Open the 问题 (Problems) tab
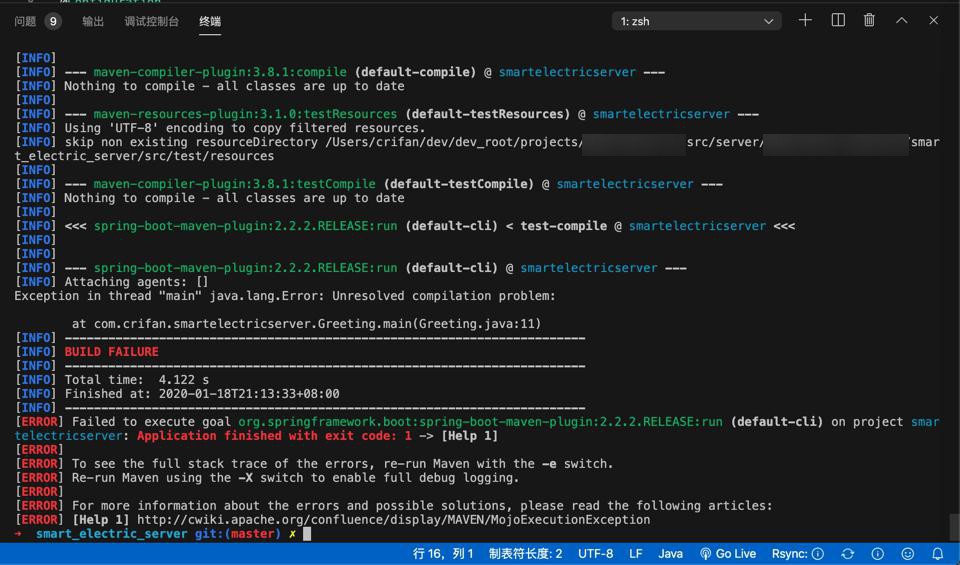The image size is (960, 565). coord(25,21)
